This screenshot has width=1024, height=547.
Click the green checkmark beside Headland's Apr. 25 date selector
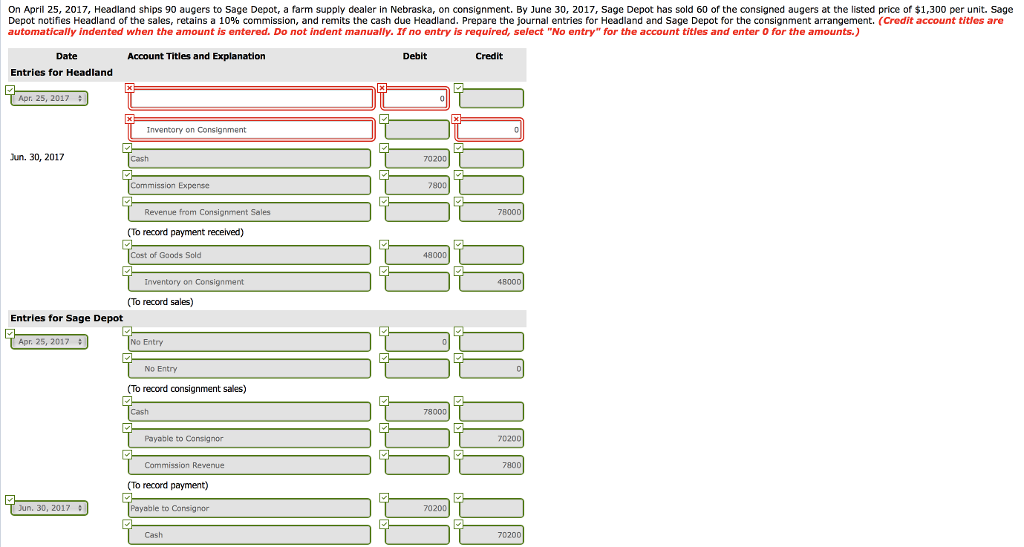[x=9, y=89]
